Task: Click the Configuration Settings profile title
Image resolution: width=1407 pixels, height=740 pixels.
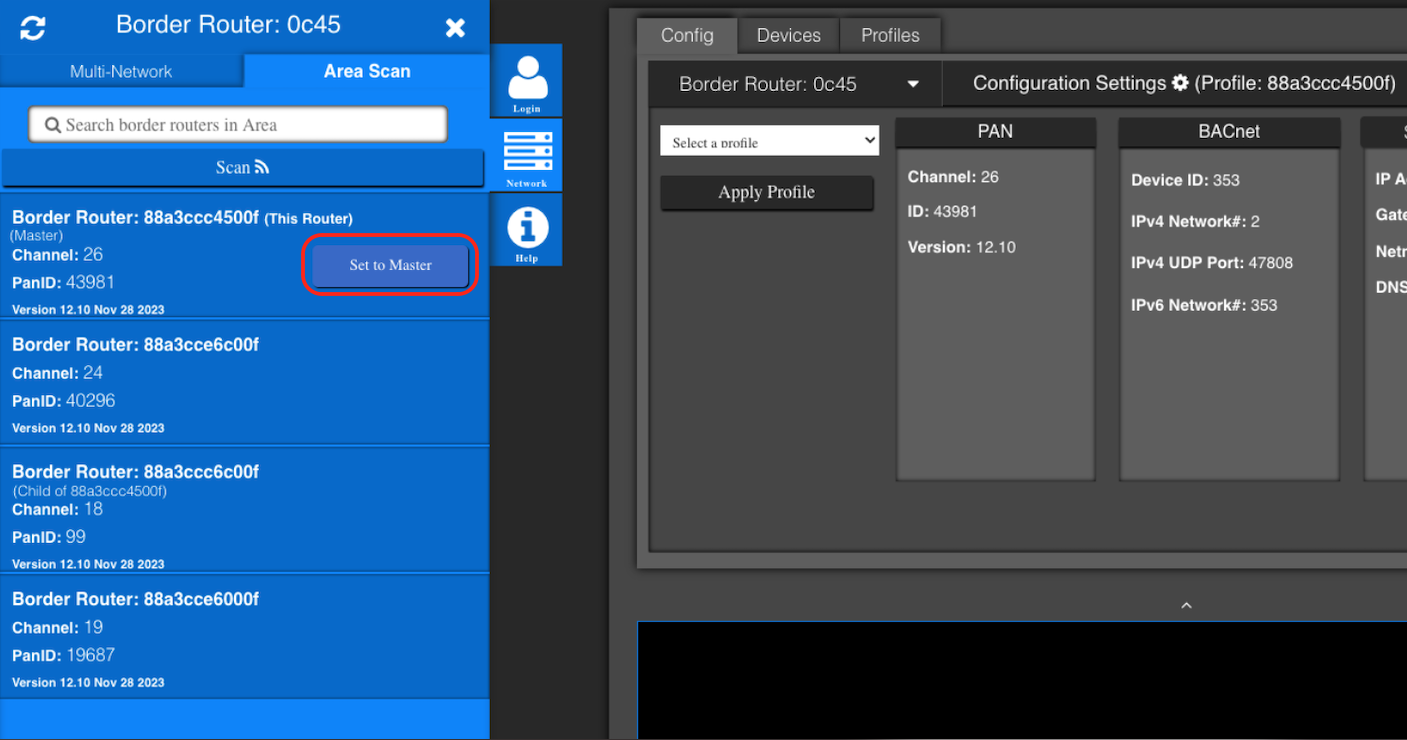Action: (x=1184, y=83)
